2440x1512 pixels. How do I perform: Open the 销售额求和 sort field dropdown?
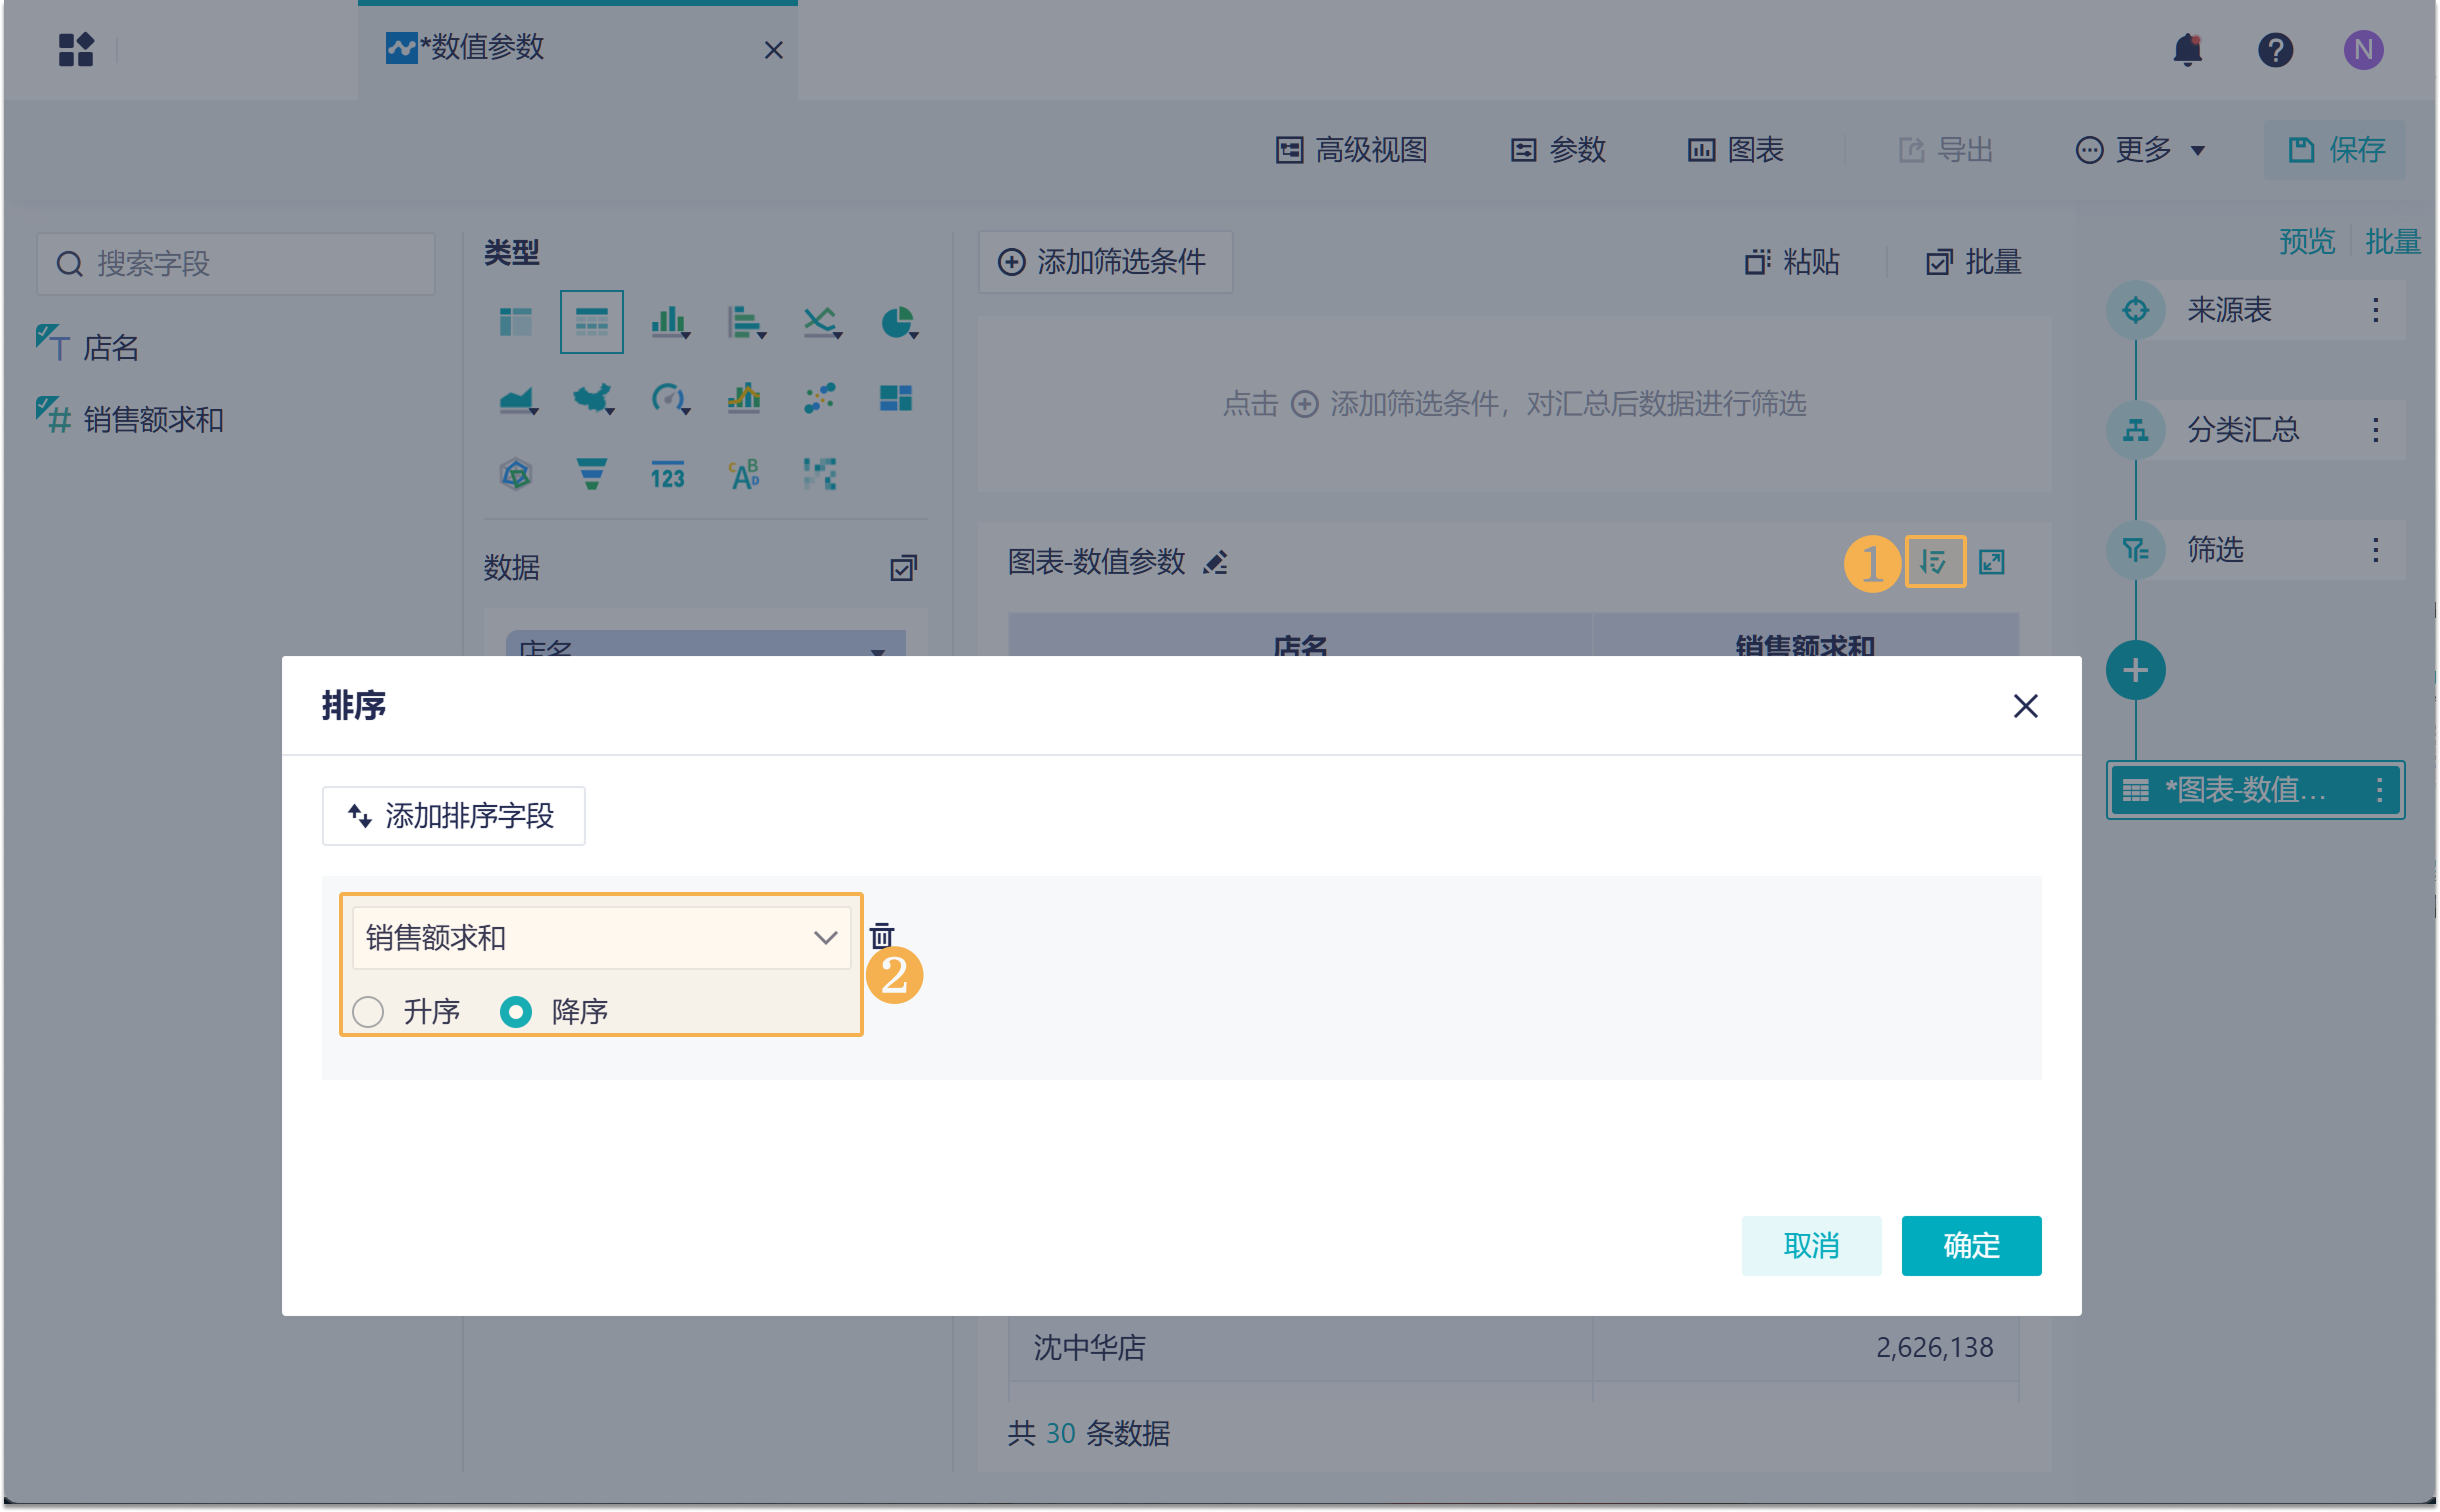click(600, 938)
